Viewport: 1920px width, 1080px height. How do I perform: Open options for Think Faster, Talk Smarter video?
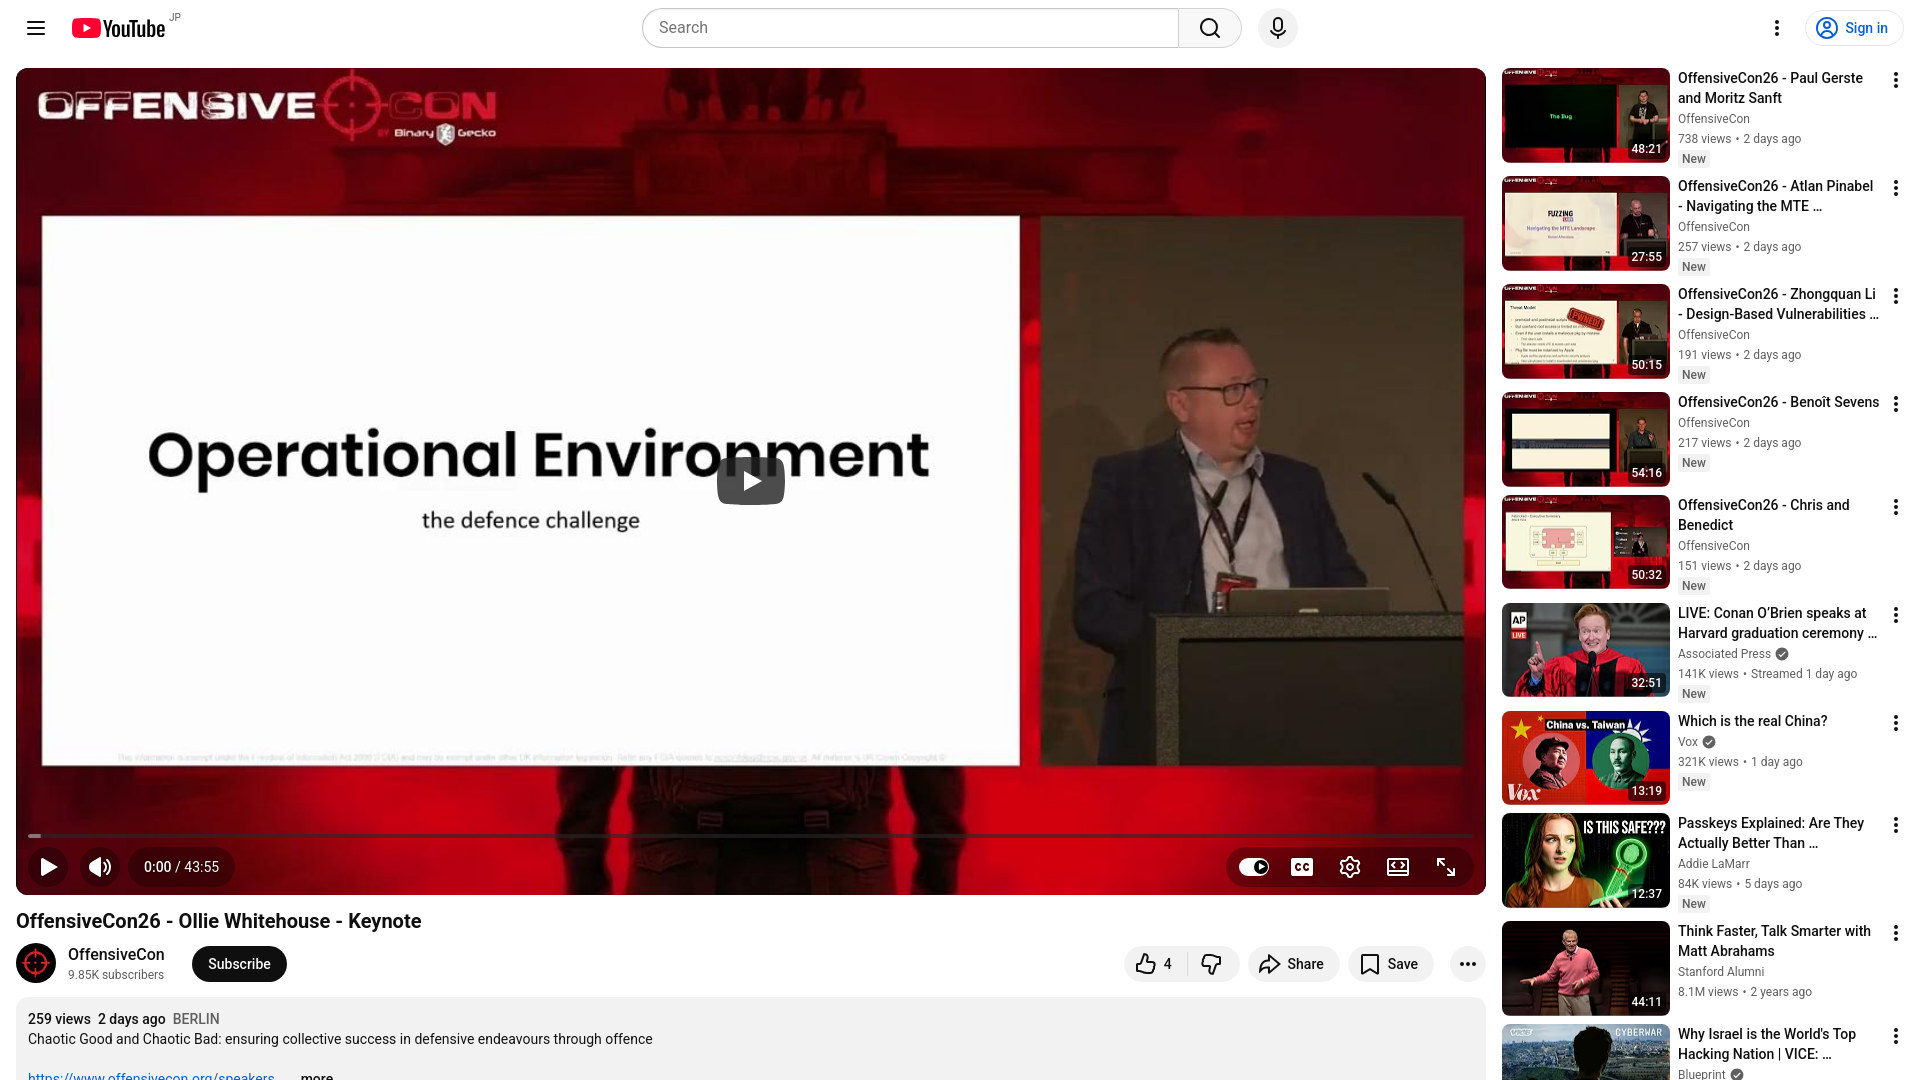pyautogui.click(x=1896, y=933)
